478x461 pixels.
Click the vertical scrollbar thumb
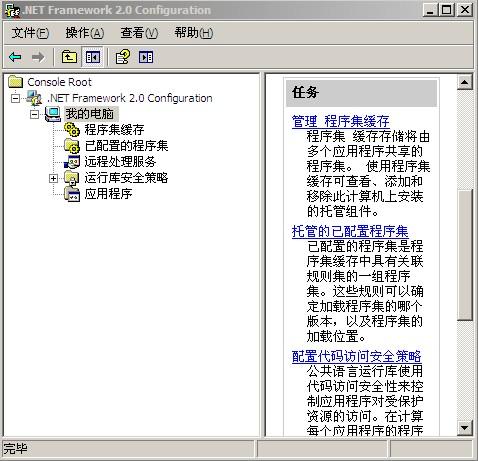pyautogui.click(x=465, y=255)
